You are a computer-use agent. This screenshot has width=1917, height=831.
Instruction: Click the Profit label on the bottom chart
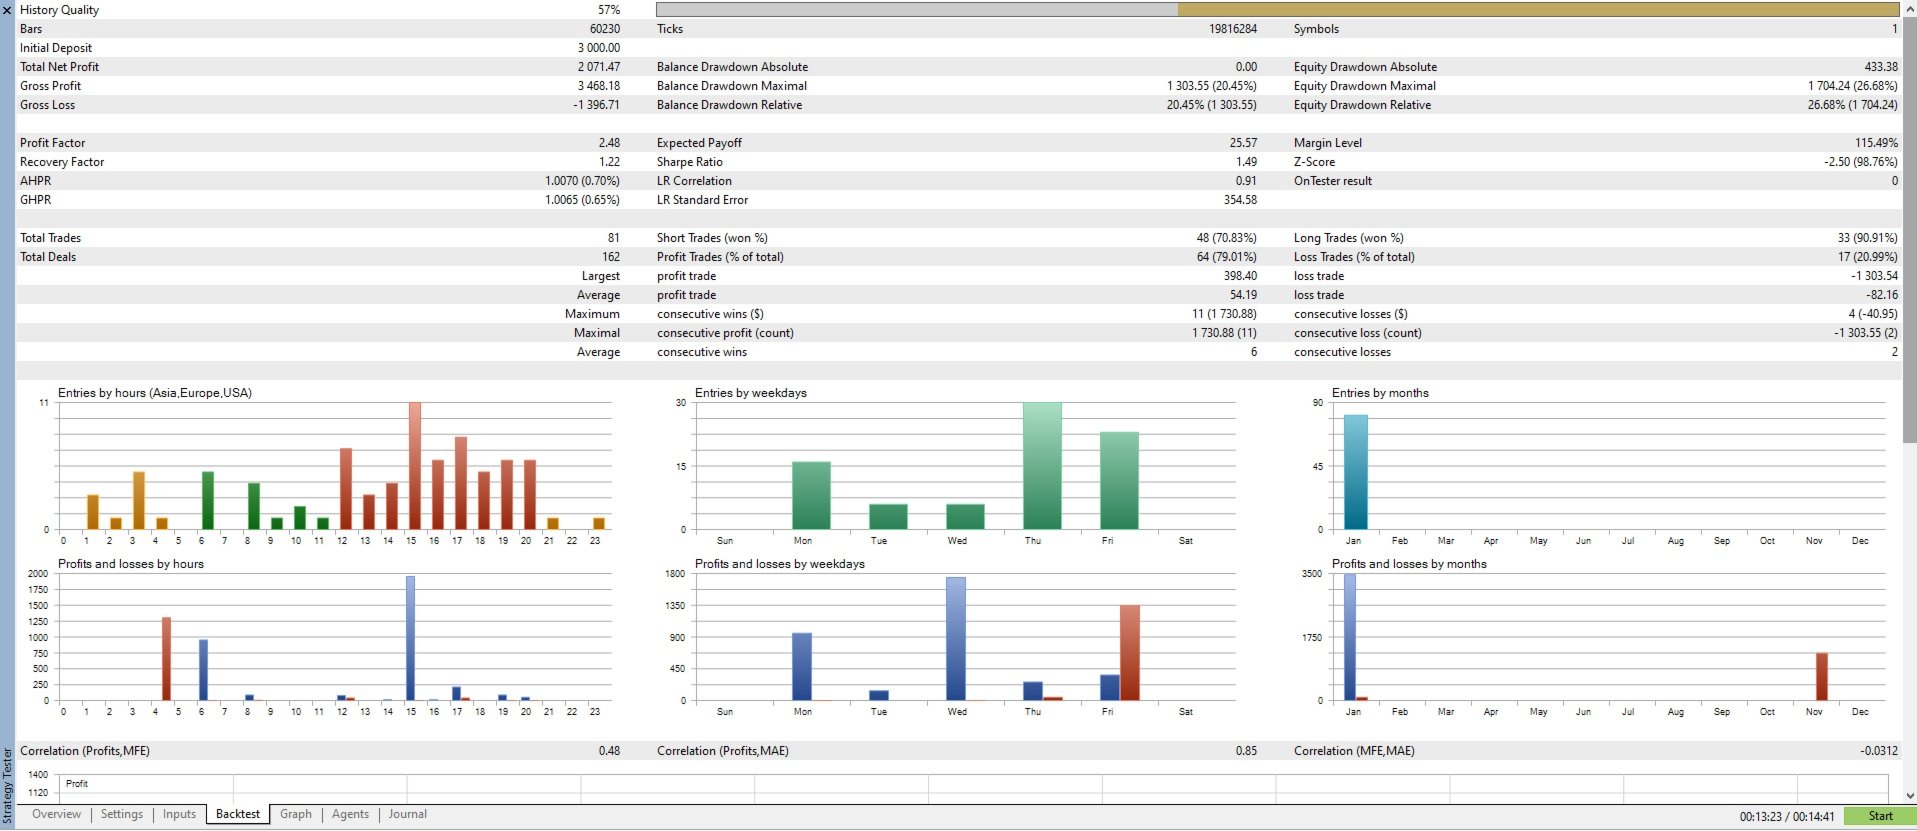point(77,784)
